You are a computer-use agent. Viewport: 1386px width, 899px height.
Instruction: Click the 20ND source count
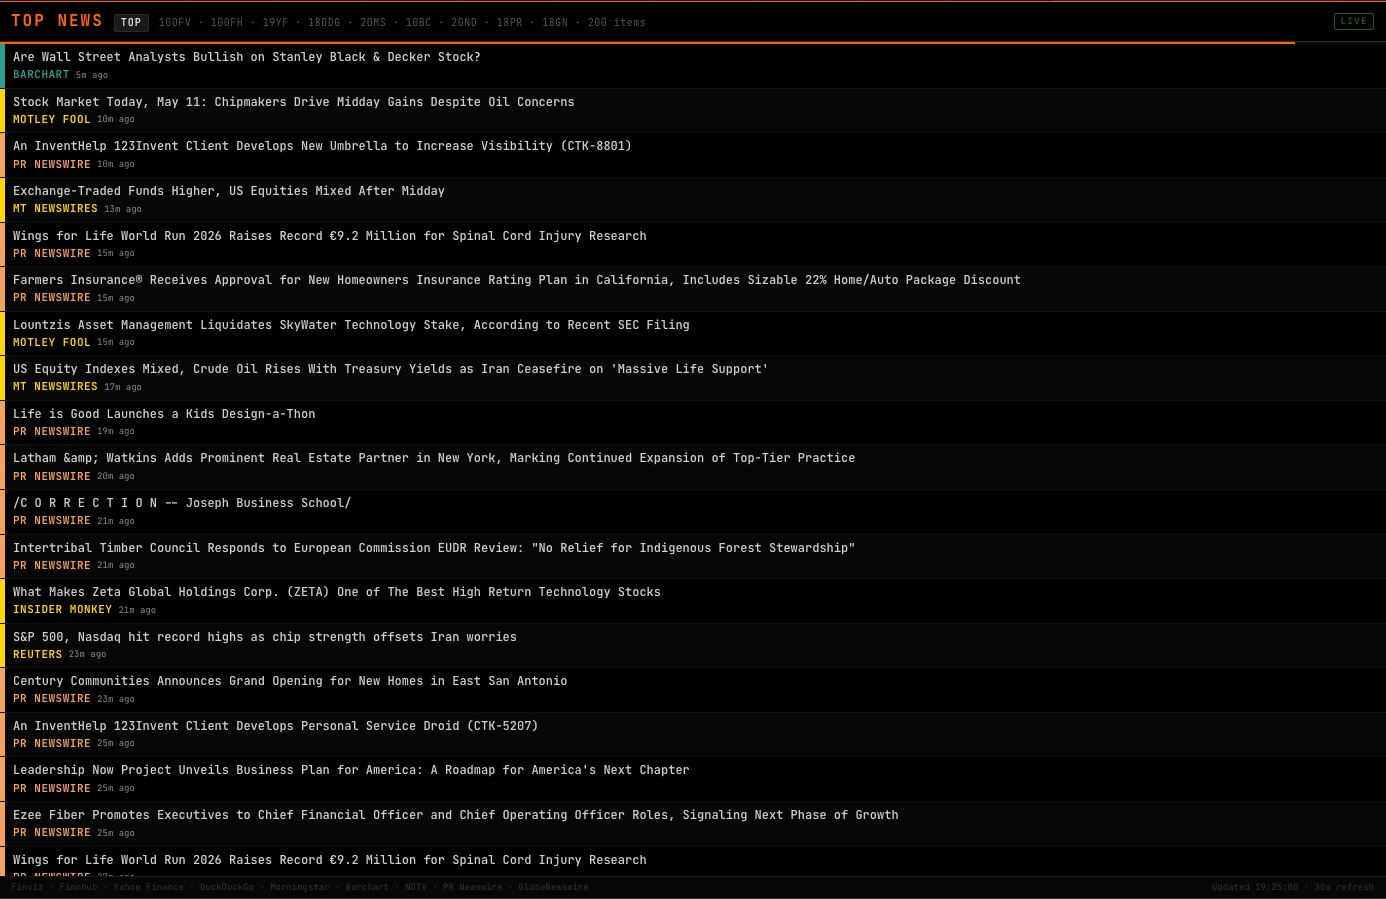[x=464, y=22]
